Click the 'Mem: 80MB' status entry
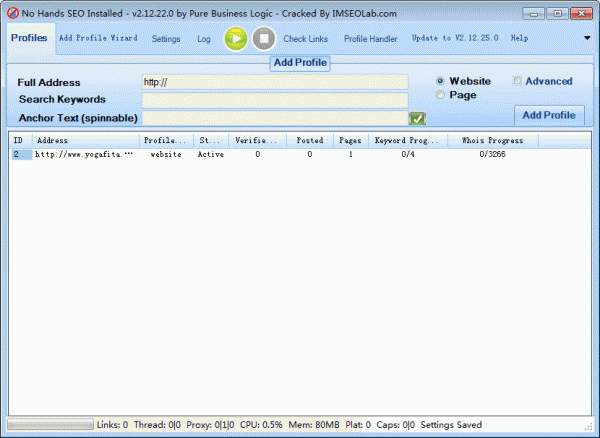Image resolution: width=600 pixels, height=438 pixels. [x=314, y=425]
